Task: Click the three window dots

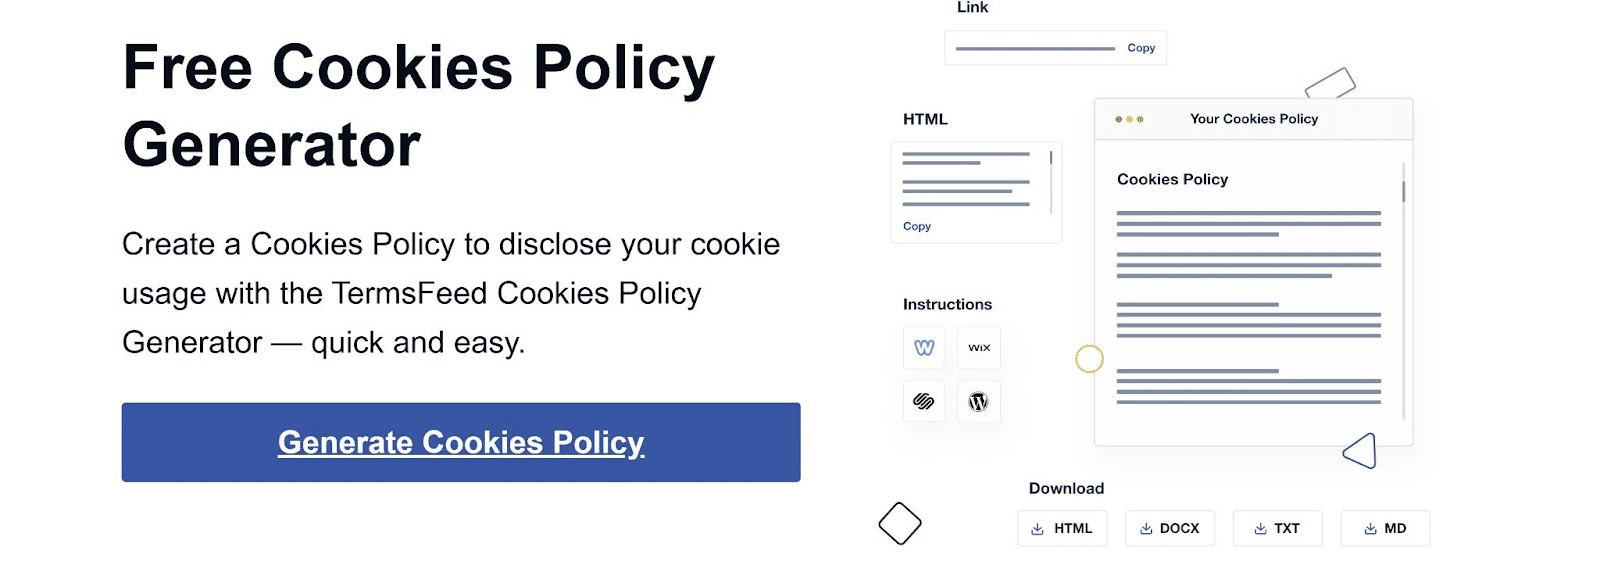Action: click(1129, 119)
